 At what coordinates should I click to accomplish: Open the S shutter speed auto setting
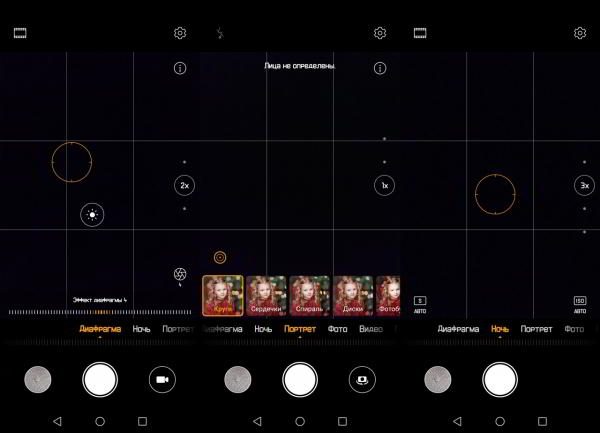(420, 304)
